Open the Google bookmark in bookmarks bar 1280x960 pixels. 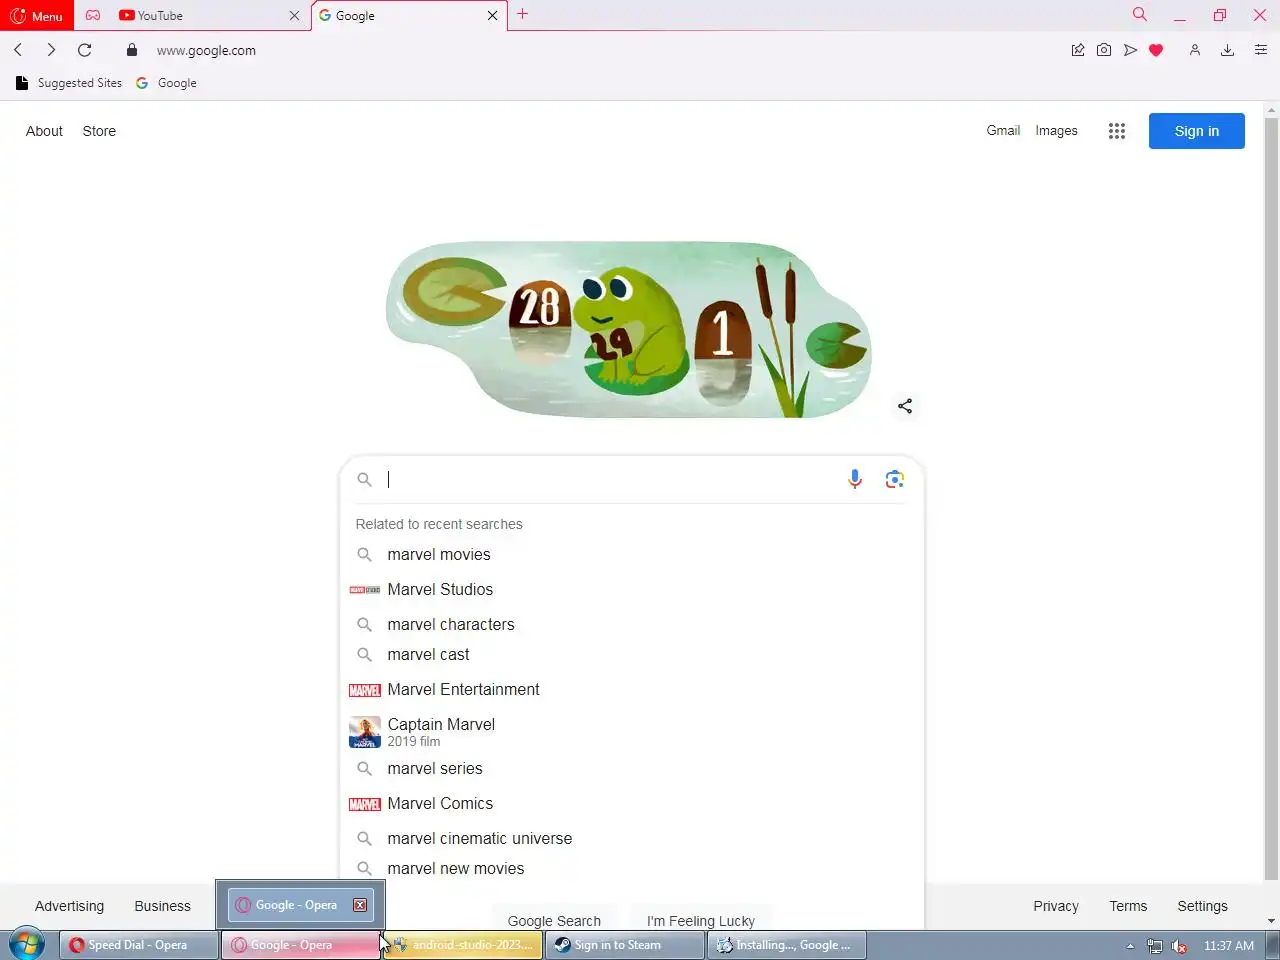click(x=166, y=83)
